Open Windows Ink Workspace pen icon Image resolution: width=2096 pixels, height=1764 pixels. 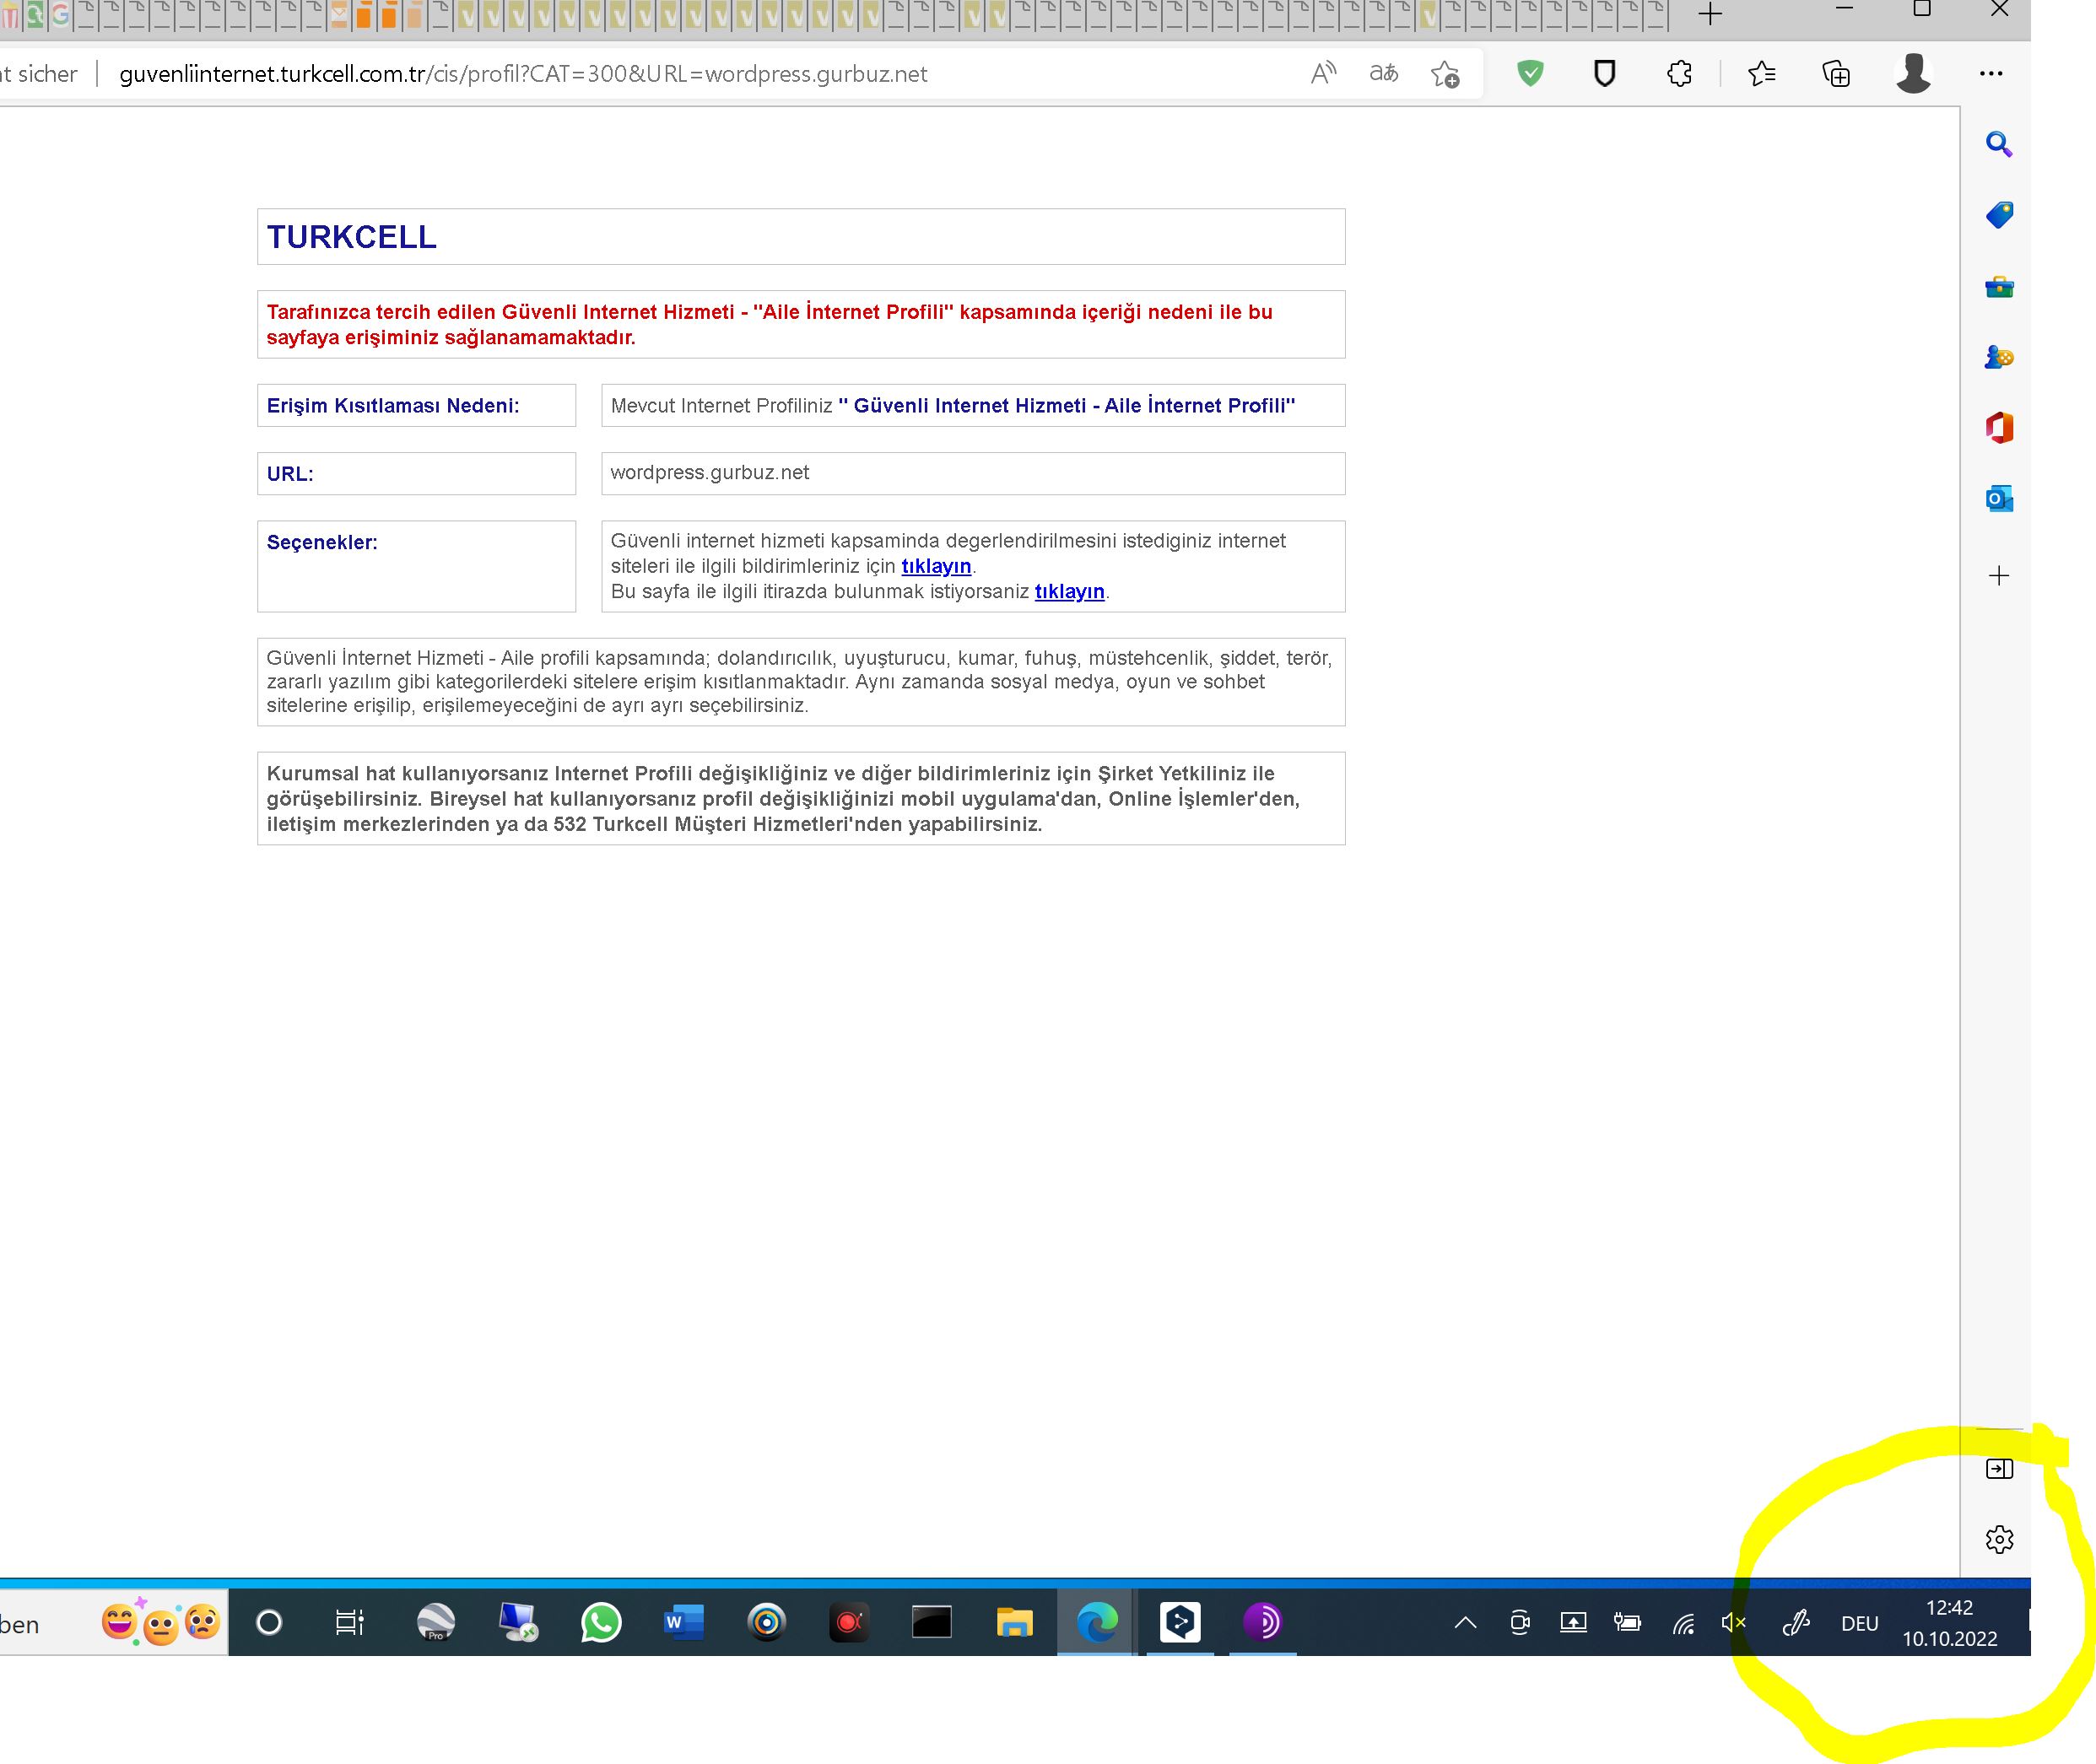point(1796,1623)
